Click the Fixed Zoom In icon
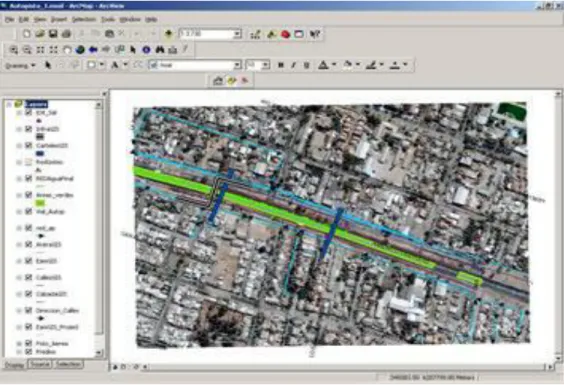Screen dimensions: 564x385 (40, 50)
